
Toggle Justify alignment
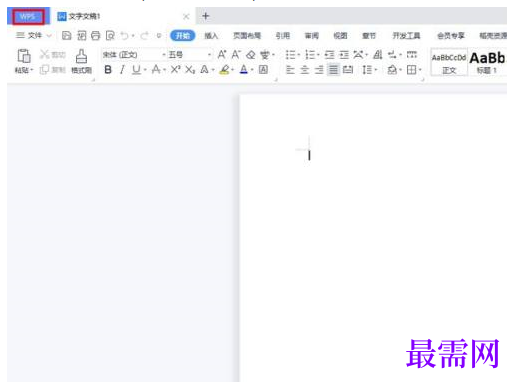pos(333,69)
